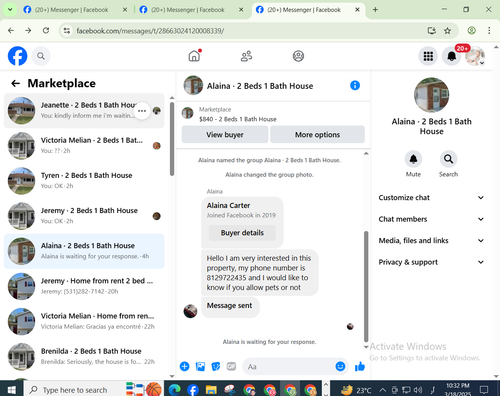Open the tab search dropdown in Chrome
Viewport: 500px width, 396px height.
click(x=10, y=10)
